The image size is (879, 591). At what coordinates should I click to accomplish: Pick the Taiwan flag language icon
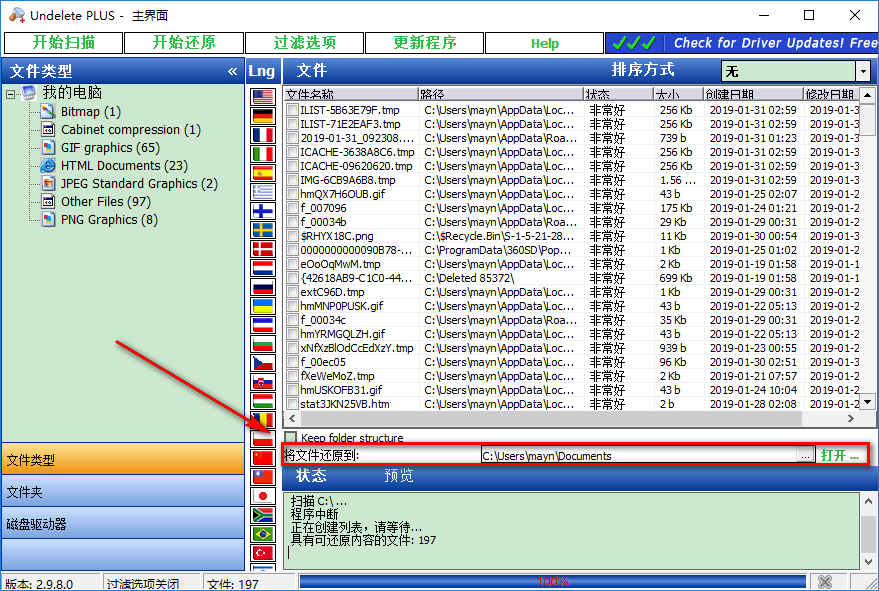point(262,477)
